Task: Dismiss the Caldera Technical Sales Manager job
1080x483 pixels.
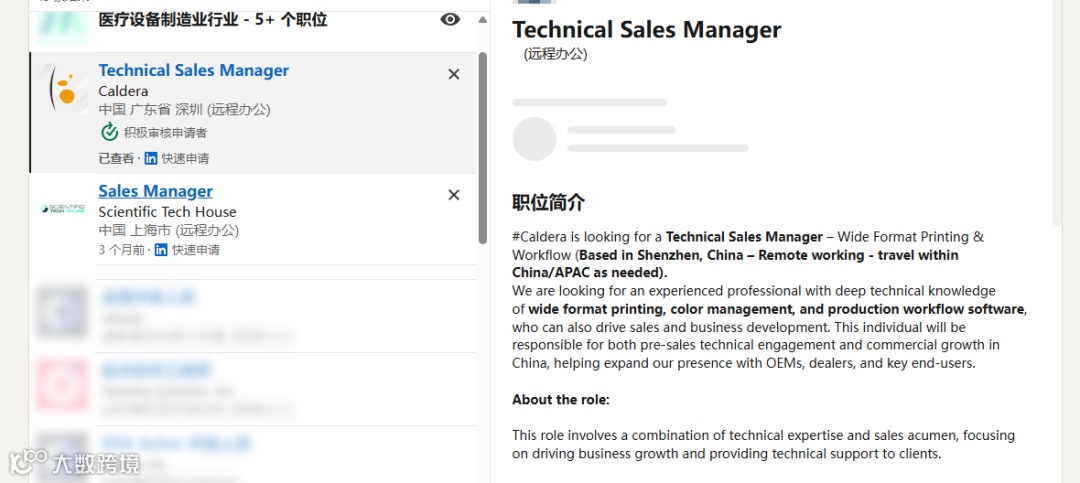Action: point(454,74)
